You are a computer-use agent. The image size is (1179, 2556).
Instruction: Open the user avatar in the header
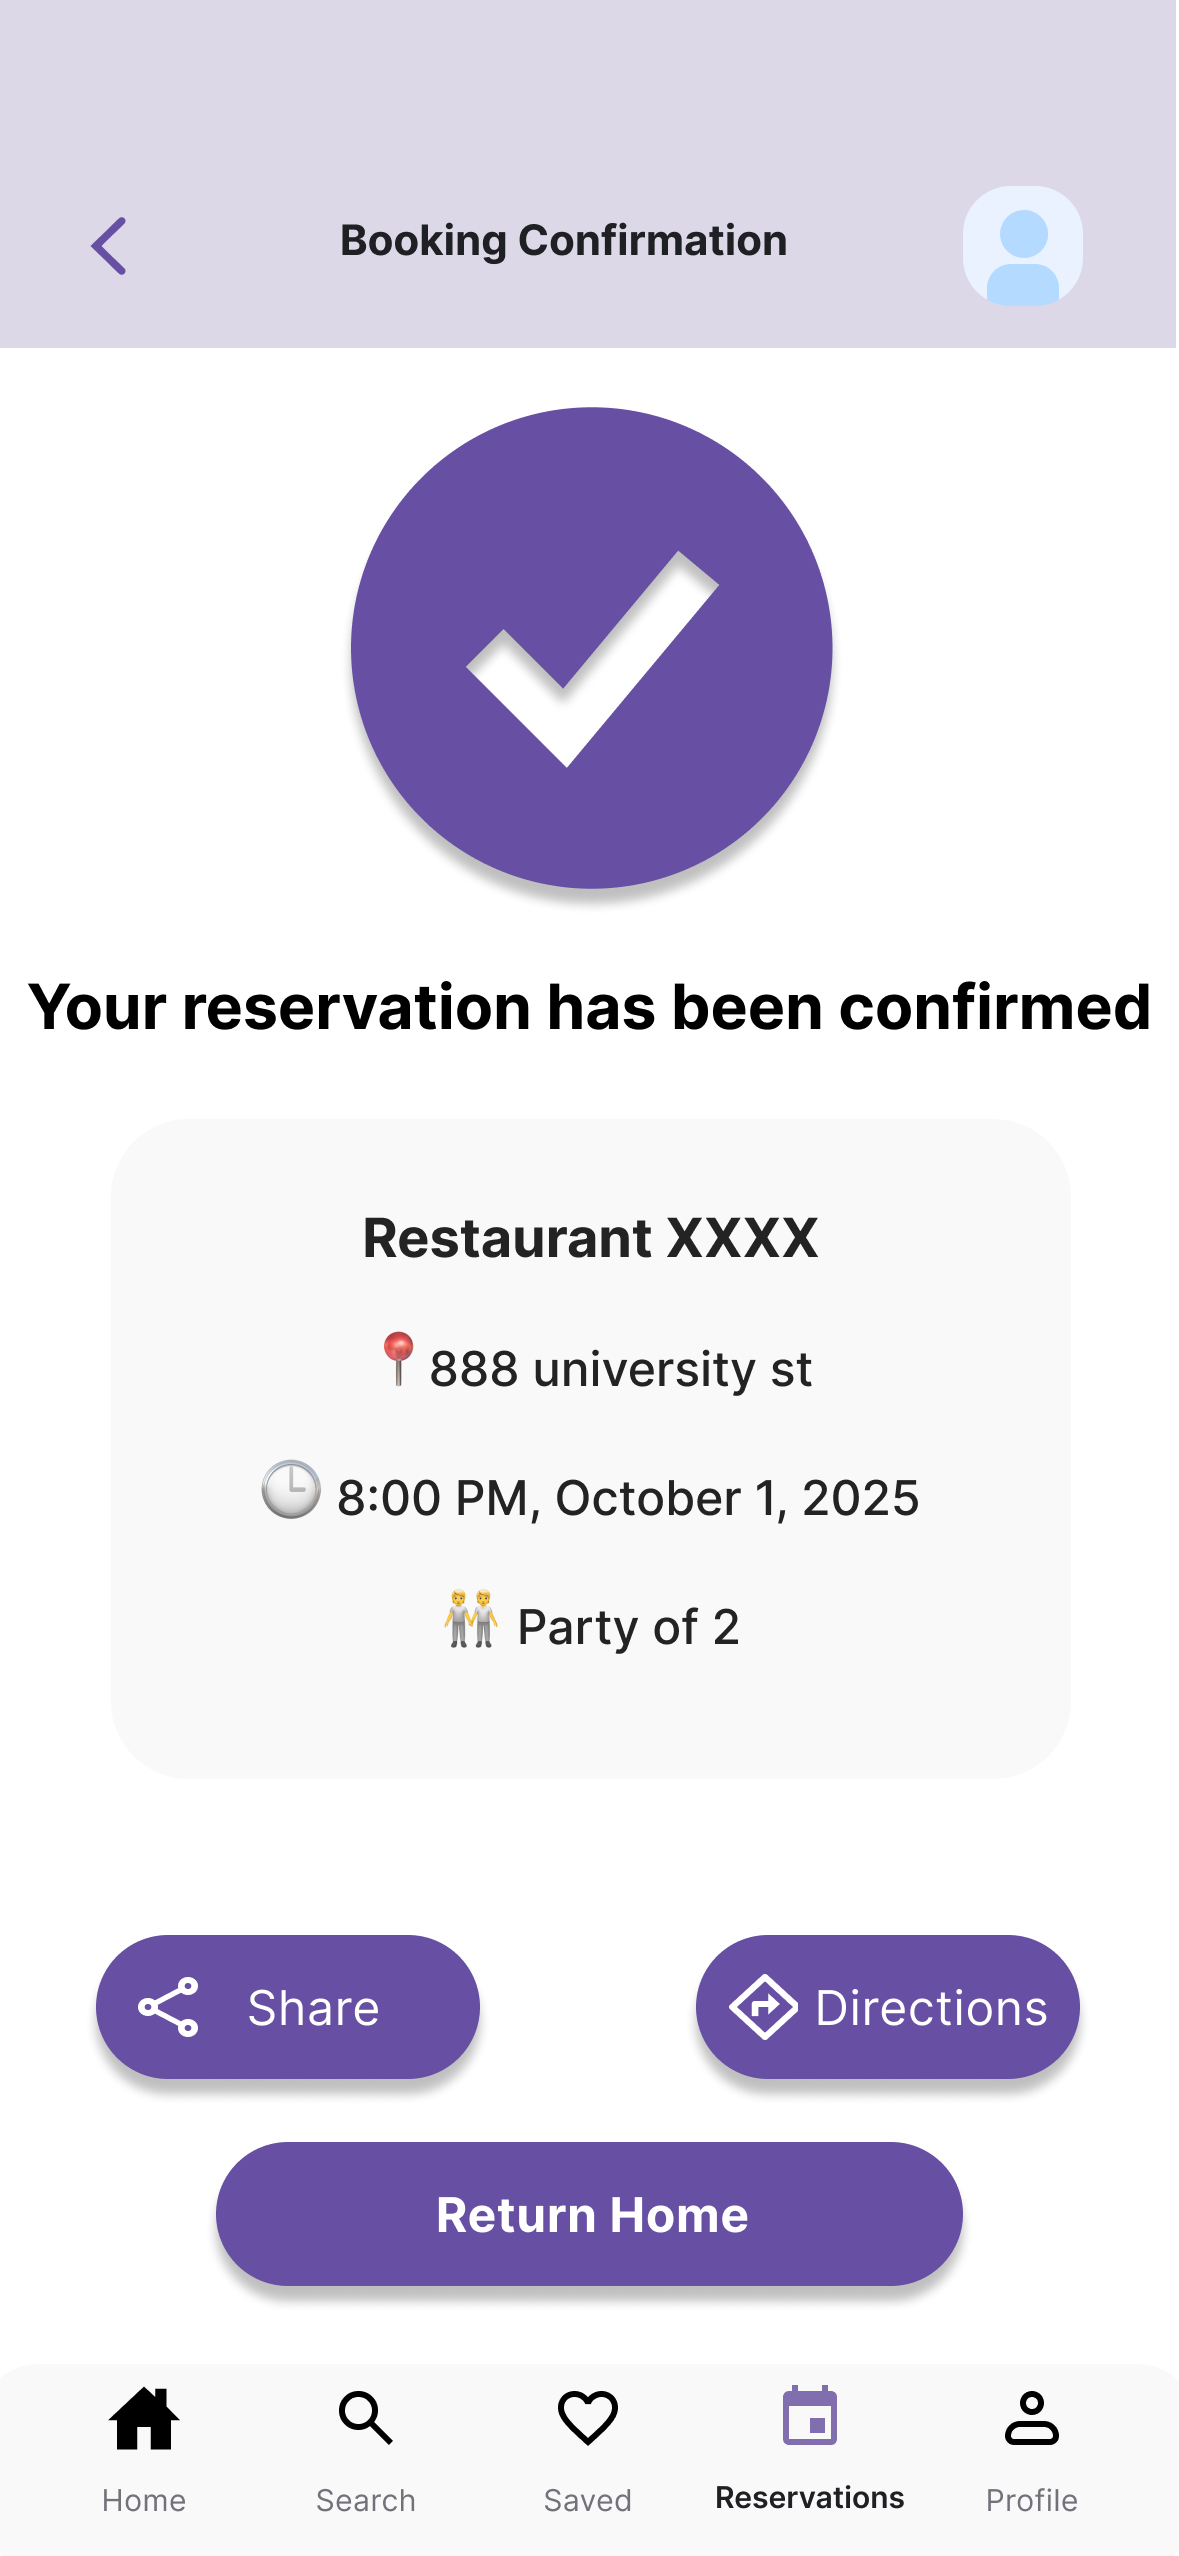pyautogui.click(x=1022, y=245)
